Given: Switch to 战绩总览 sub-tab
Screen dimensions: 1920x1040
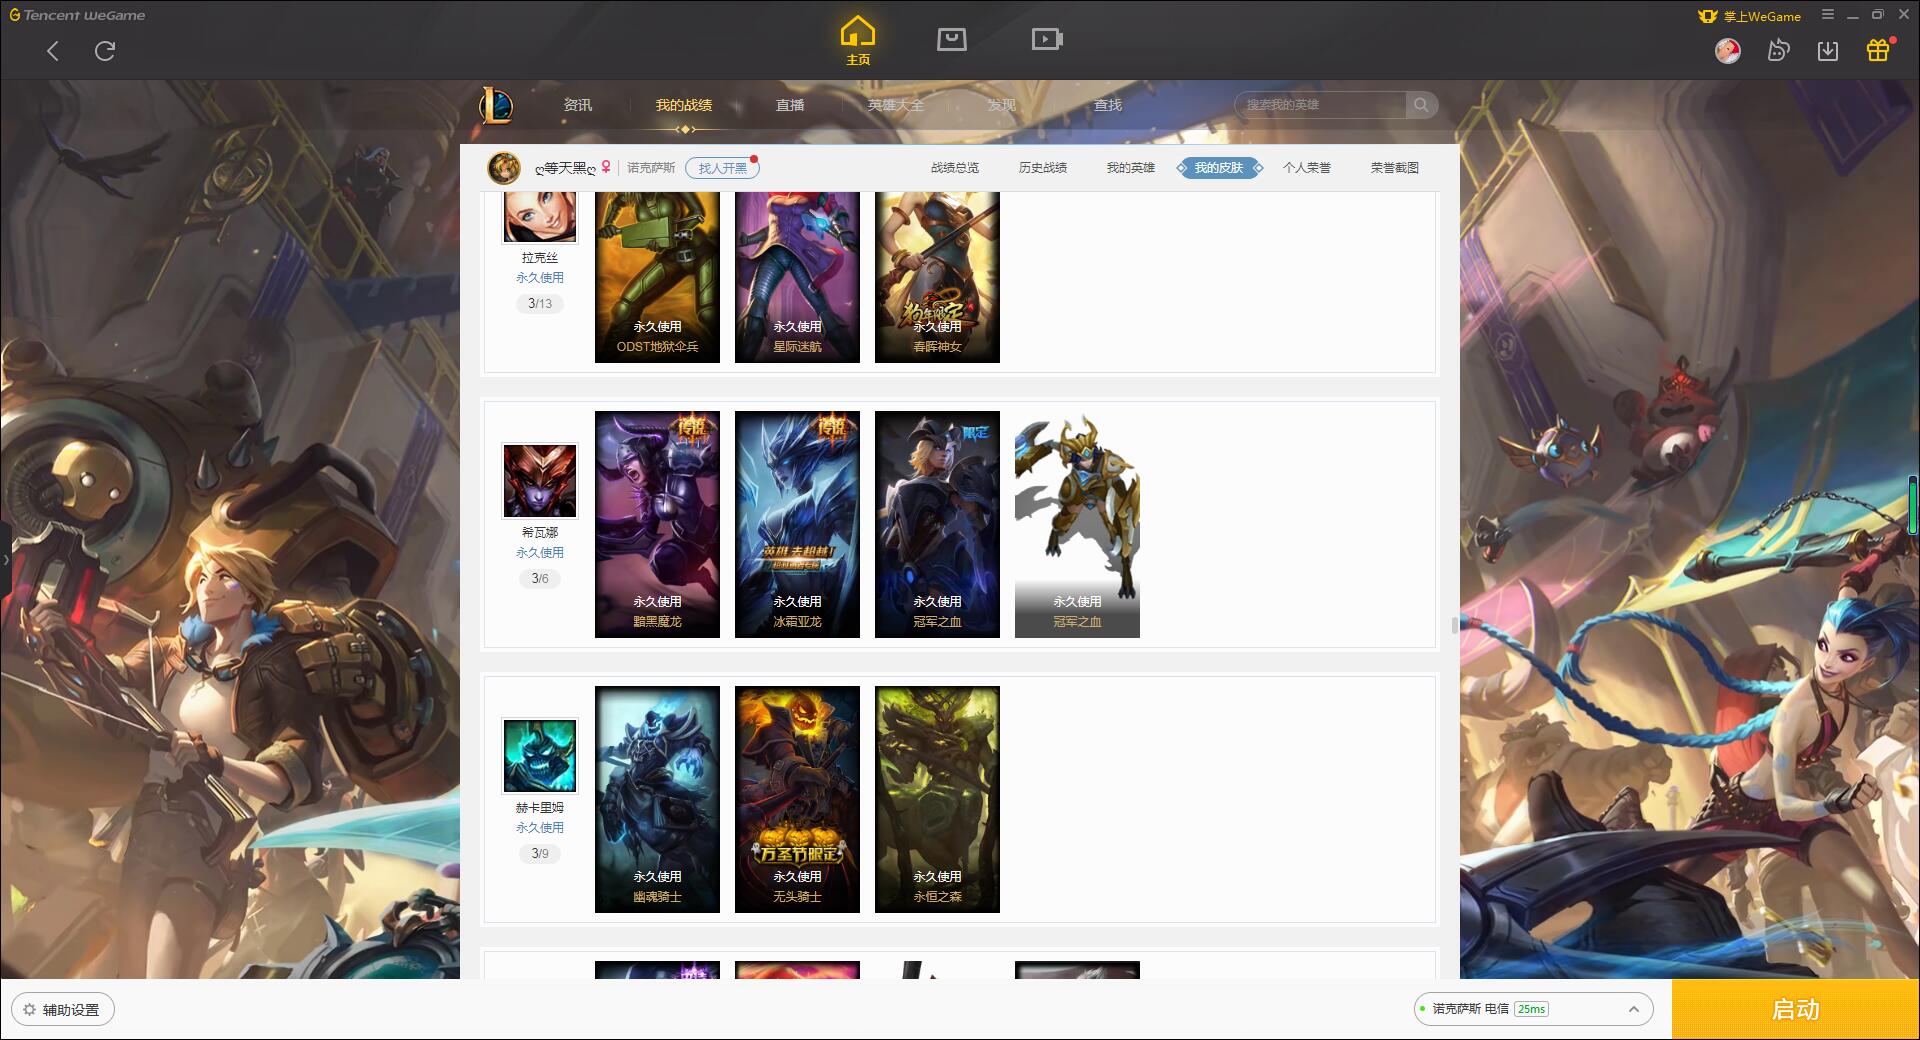Looking at the screenshot, I should click(955, 168).
